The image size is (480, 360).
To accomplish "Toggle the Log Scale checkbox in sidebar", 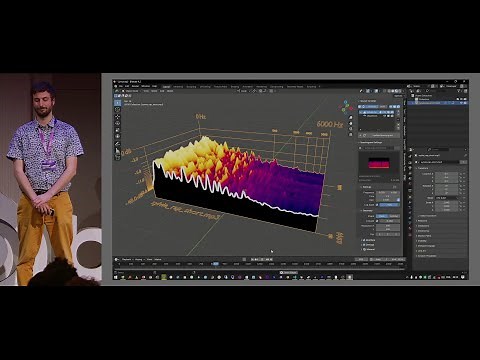I will tap(377, 205).
